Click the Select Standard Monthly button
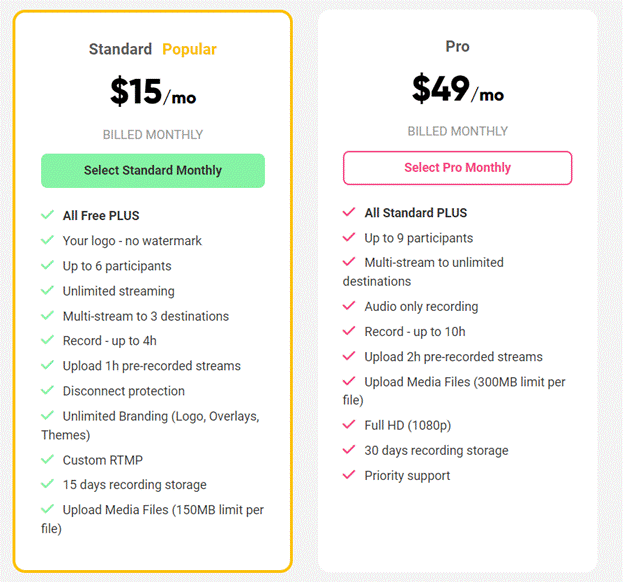The height and width of the screenshot is (582, 624). click(153, 171)
